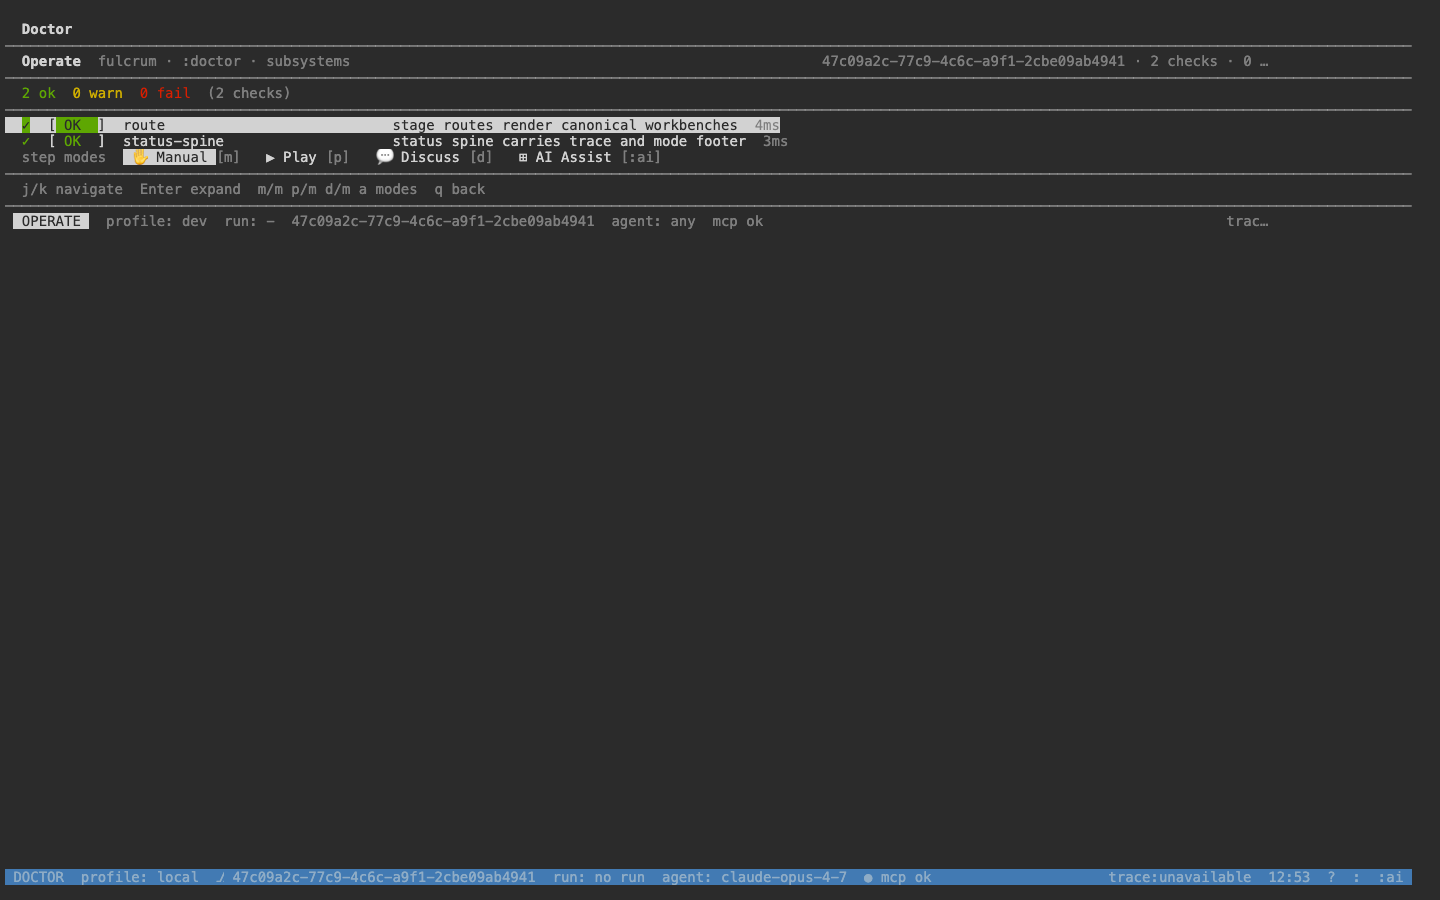Screen dimensions: 1440x900
Task: Open the Operate tab in header
Action: pyautogui.click(x=51, y=61)
